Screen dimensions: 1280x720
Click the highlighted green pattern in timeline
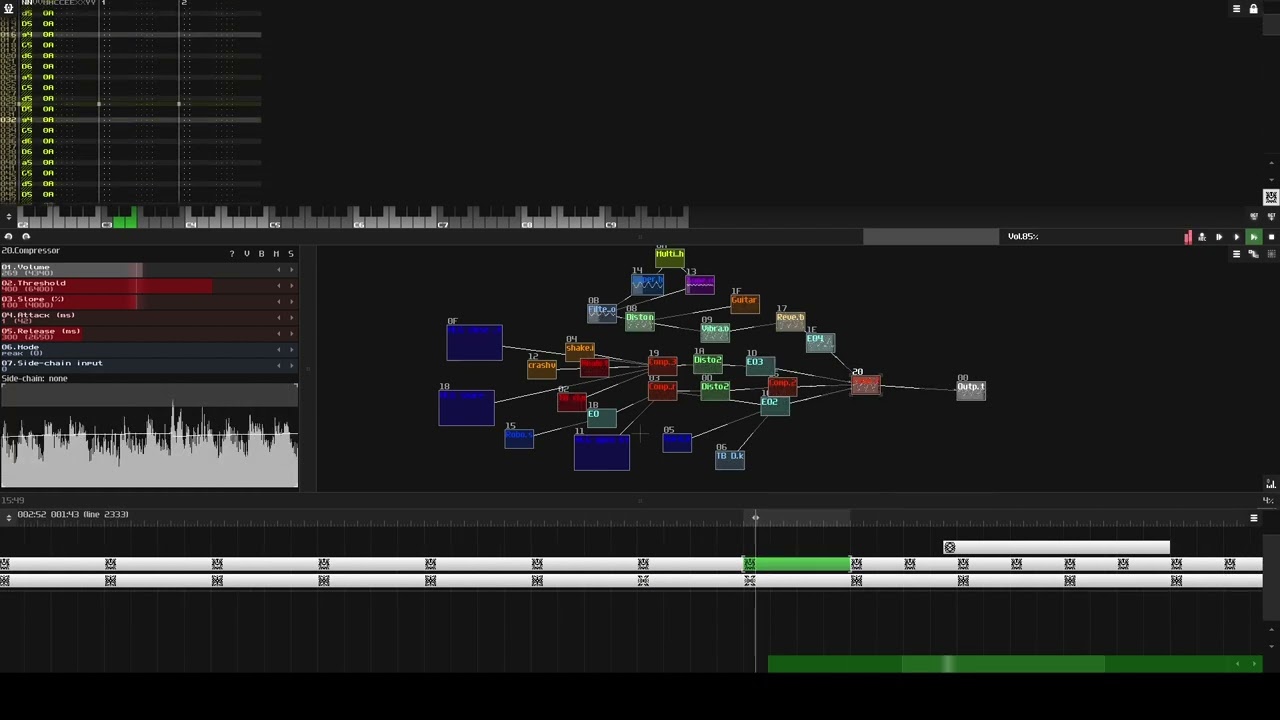[x=799, y=564]
